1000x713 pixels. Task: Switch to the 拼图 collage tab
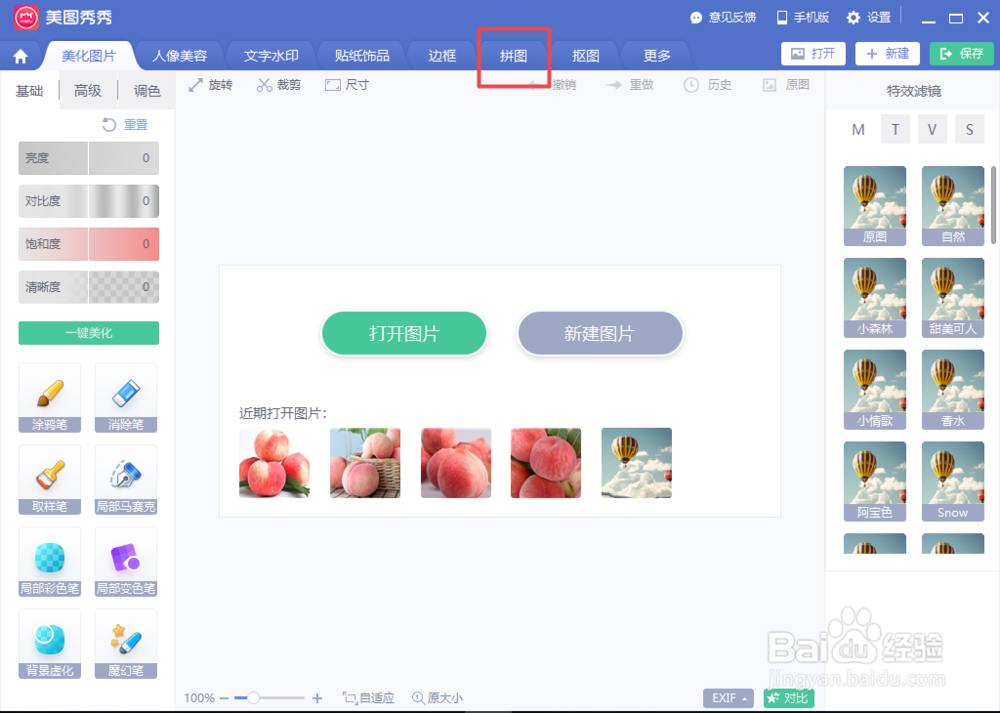coord(513,56)
